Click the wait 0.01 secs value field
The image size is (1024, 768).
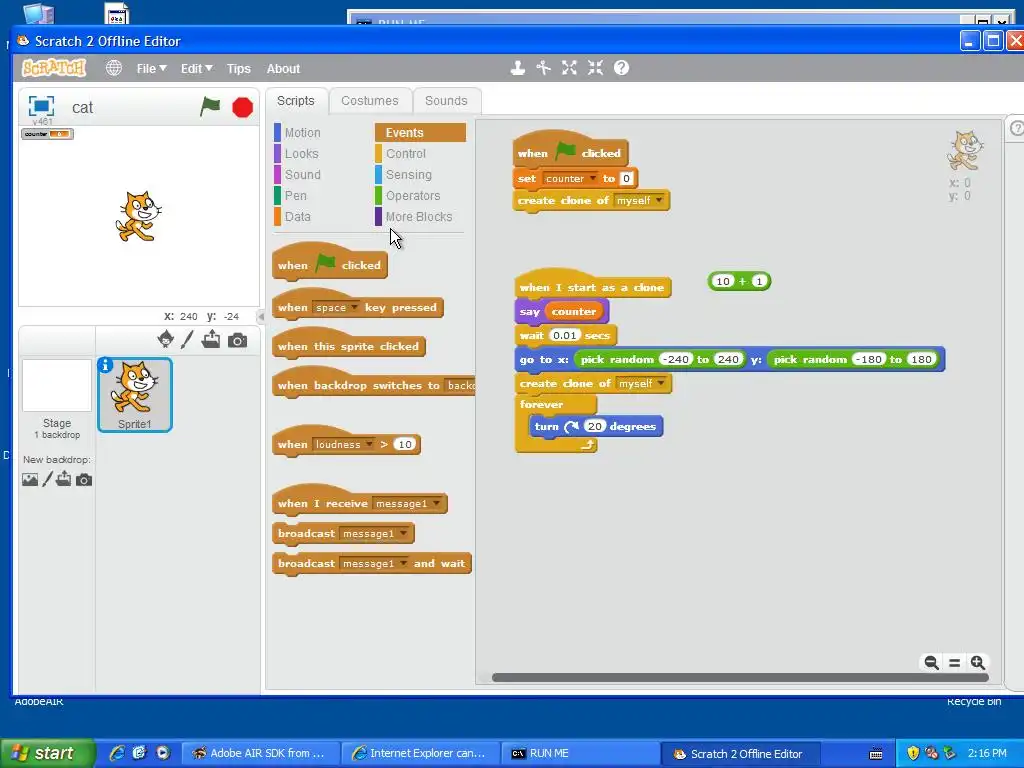click(564, 336)
